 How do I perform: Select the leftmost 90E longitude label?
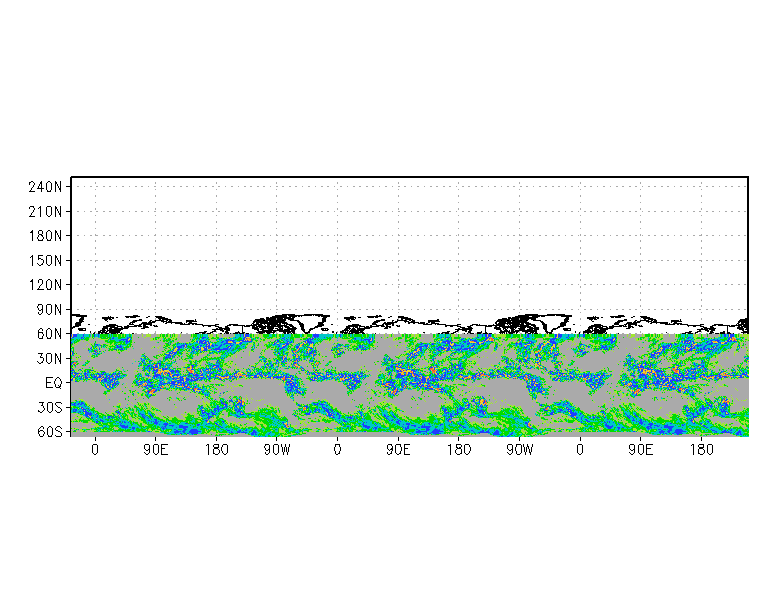click(156, 450)
